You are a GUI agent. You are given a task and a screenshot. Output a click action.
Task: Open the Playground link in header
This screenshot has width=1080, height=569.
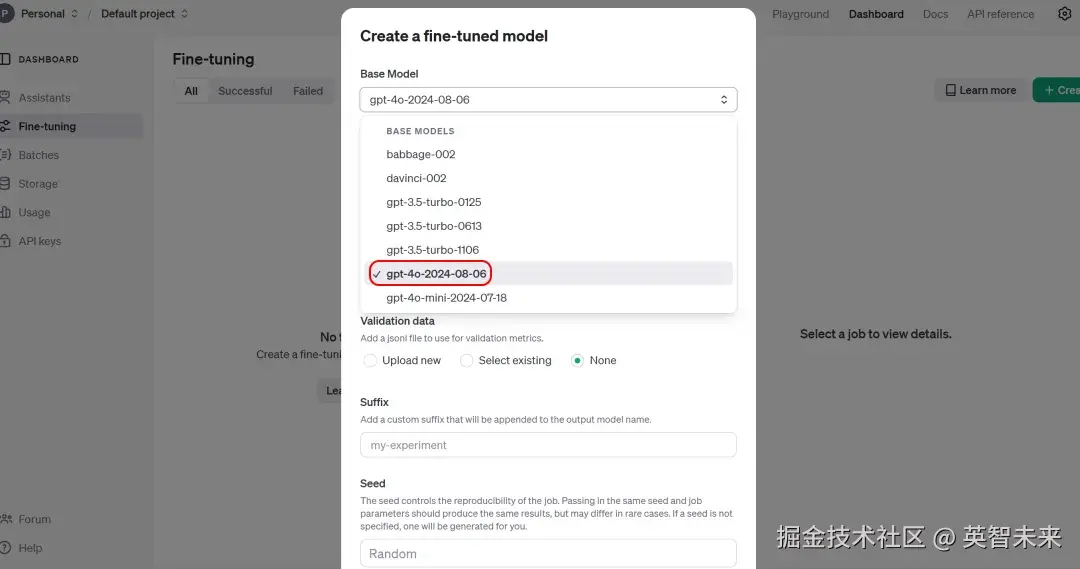coord(800,14)
